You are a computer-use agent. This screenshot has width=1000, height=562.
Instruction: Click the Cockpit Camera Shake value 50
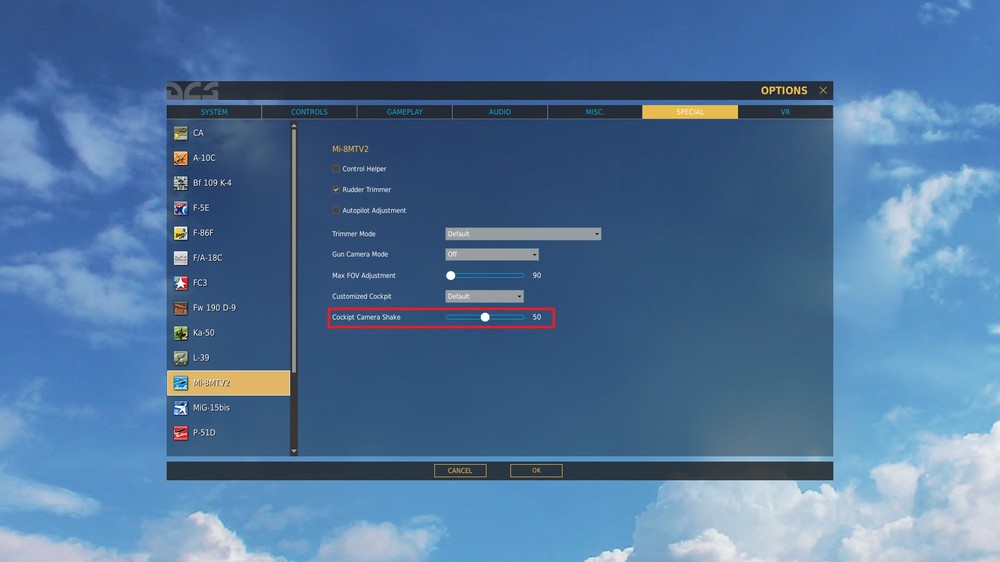[x=537, y=317]
